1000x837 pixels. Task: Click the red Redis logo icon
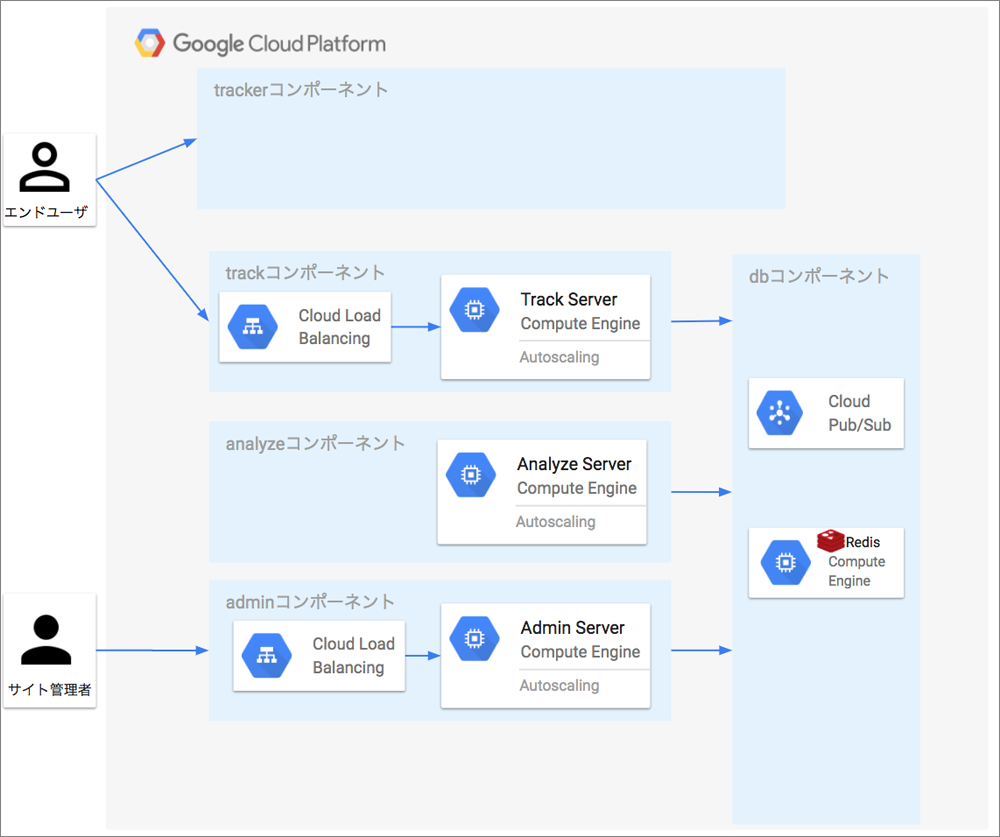830,540
